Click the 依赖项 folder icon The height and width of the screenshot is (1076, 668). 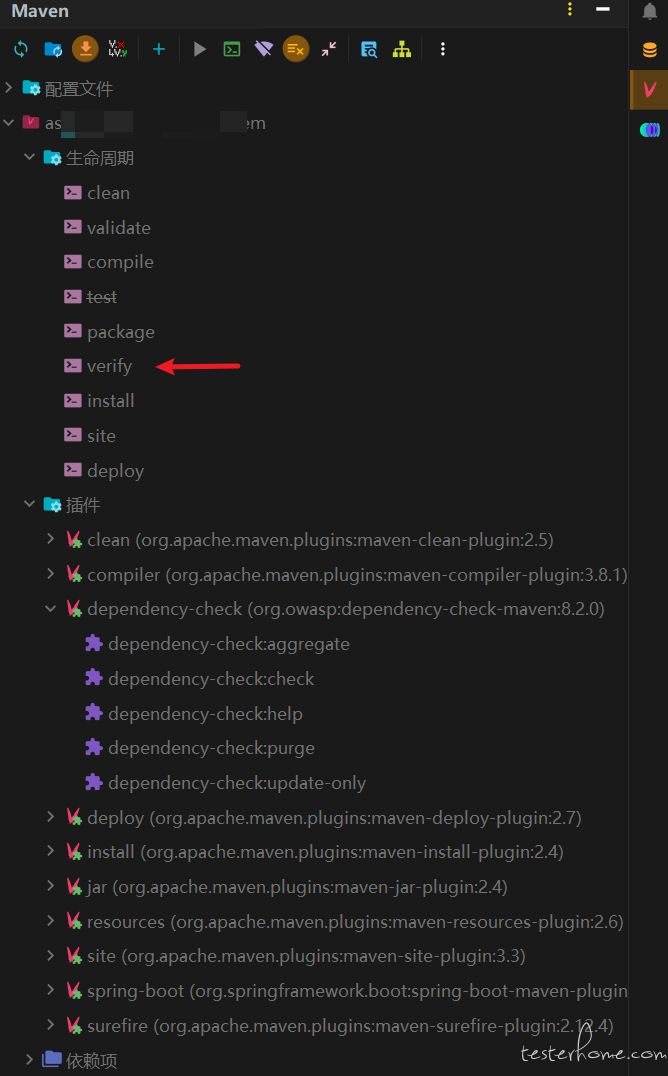click(x=52, y=1060)
